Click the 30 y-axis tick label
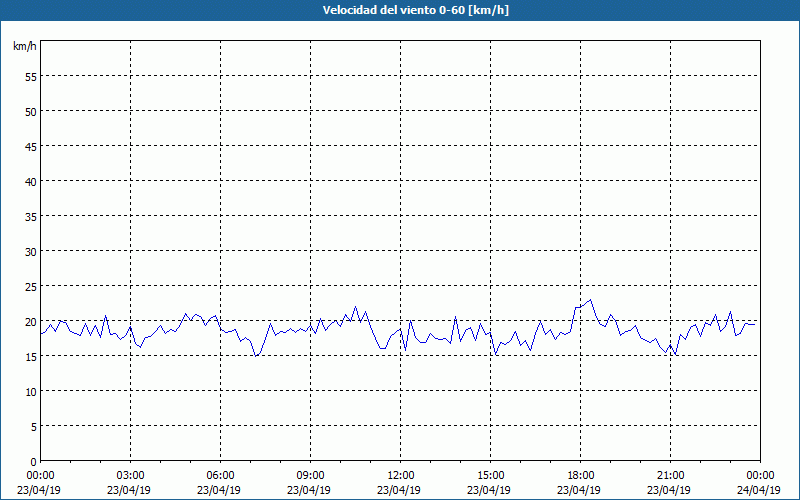The height and width of the screenshot is (500, 800). coord(30,251)
